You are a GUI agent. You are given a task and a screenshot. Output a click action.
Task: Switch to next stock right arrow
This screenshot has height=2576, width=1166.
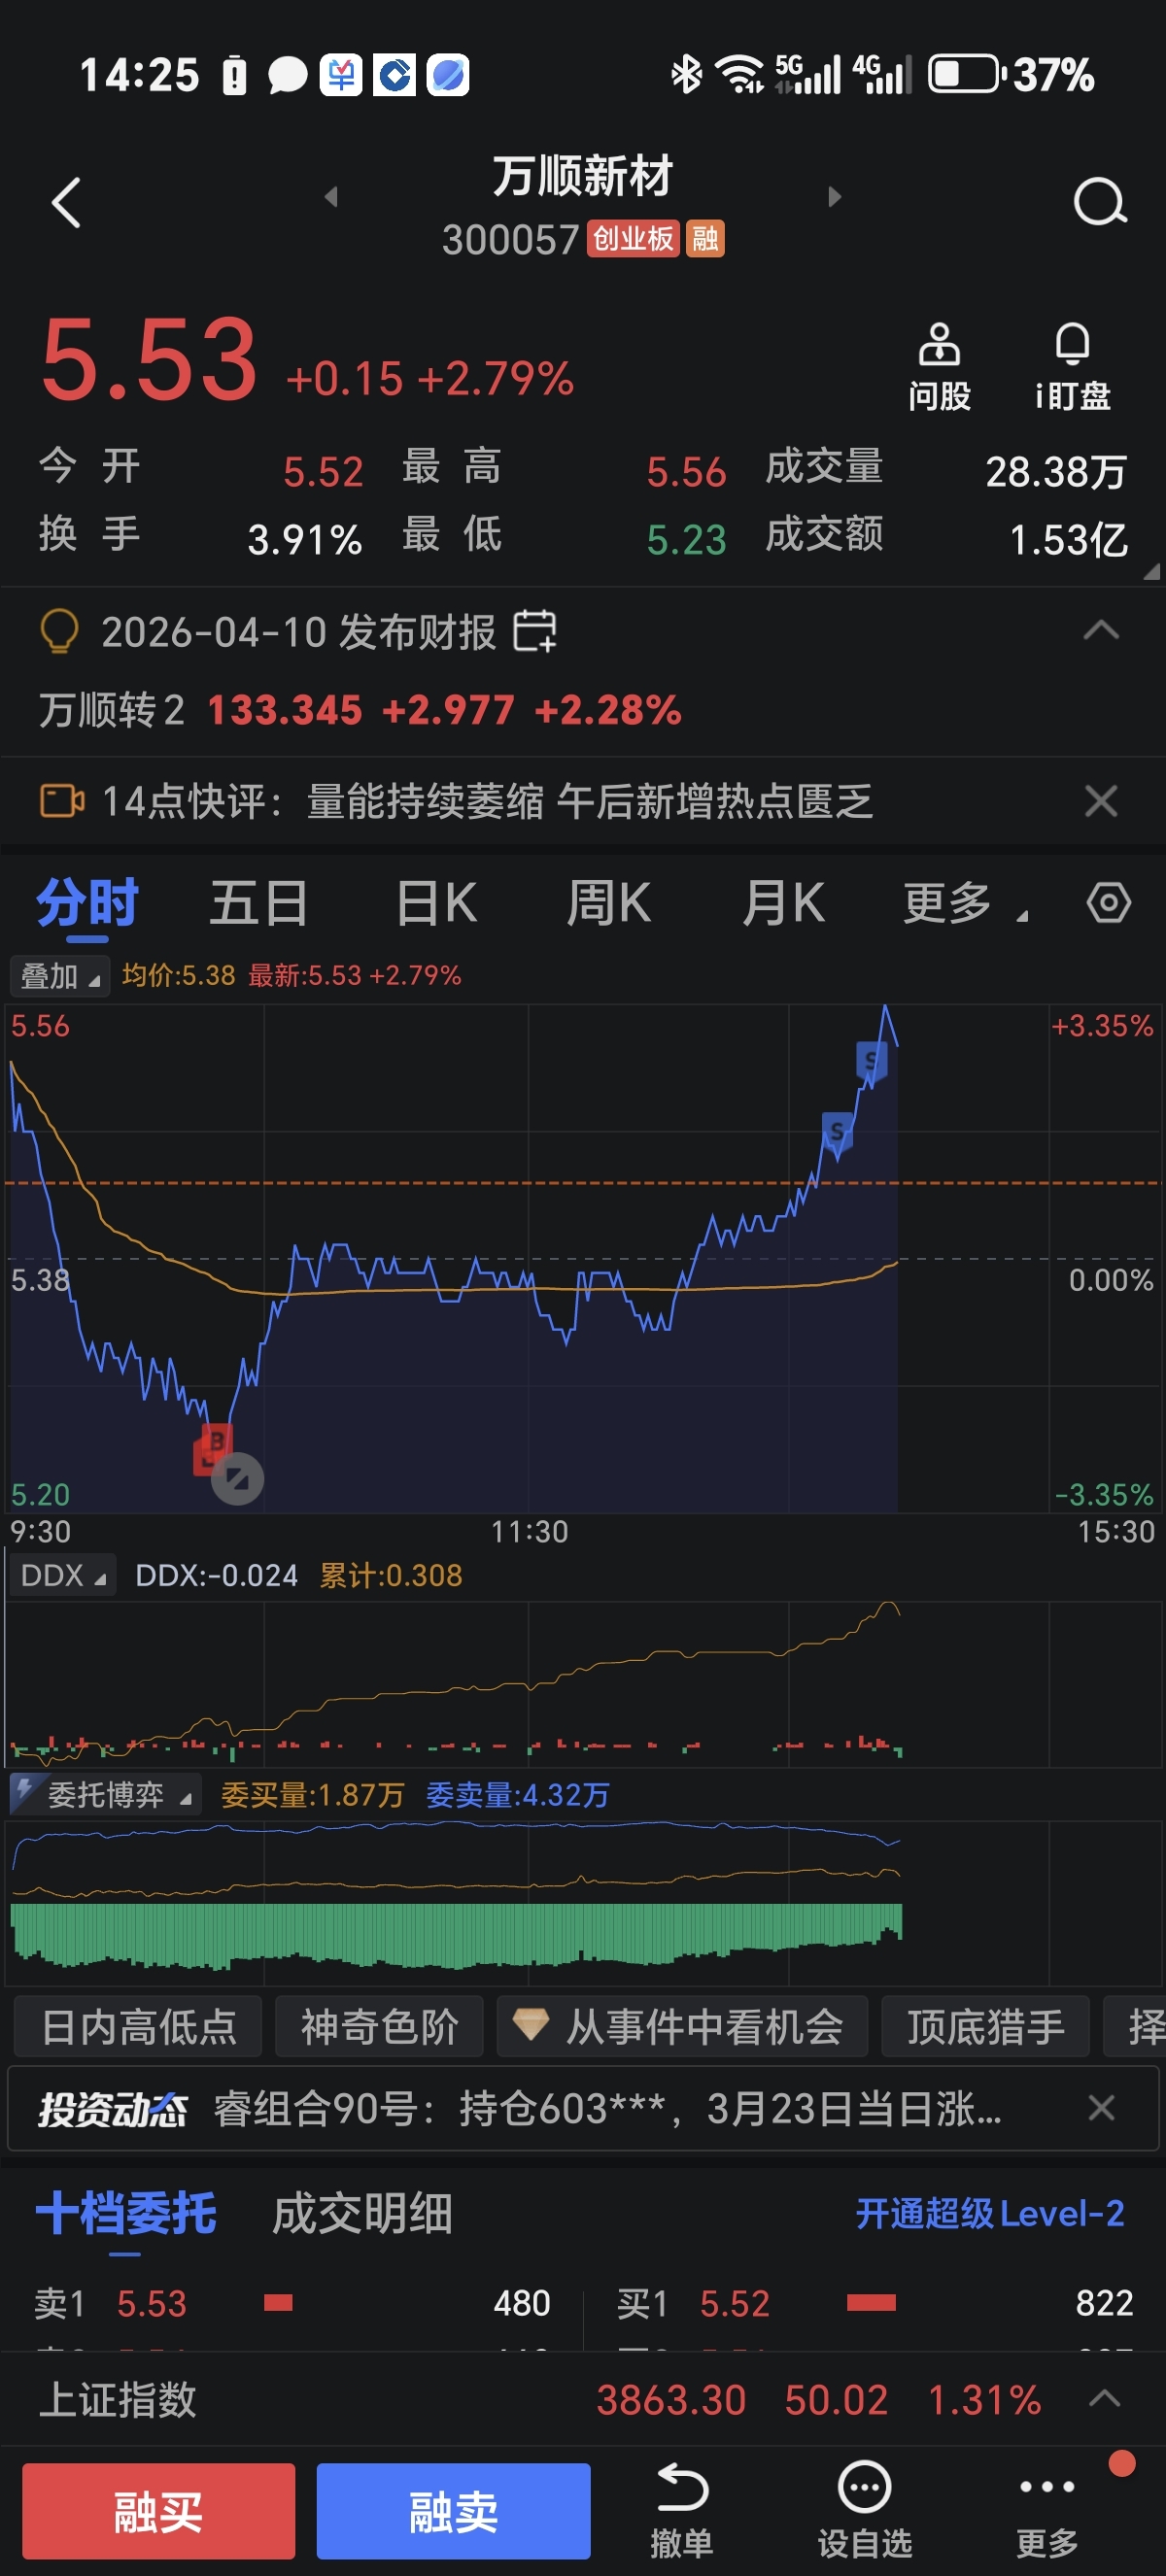coord(834,197)
